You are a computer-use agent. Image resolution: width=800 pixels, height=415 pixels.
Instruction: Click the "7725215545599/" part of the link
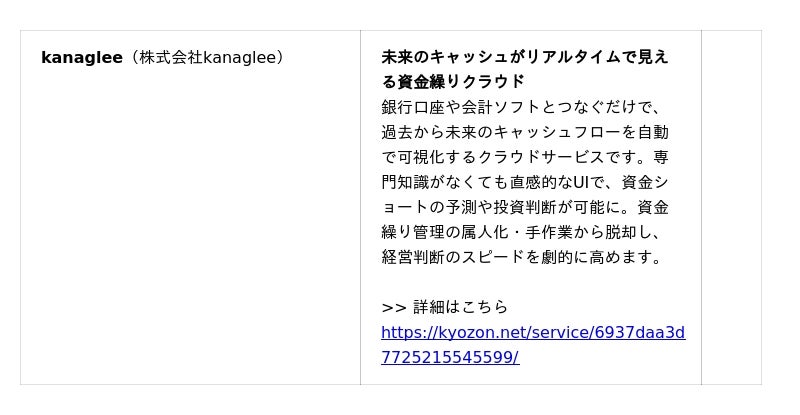tap(449, 357)
